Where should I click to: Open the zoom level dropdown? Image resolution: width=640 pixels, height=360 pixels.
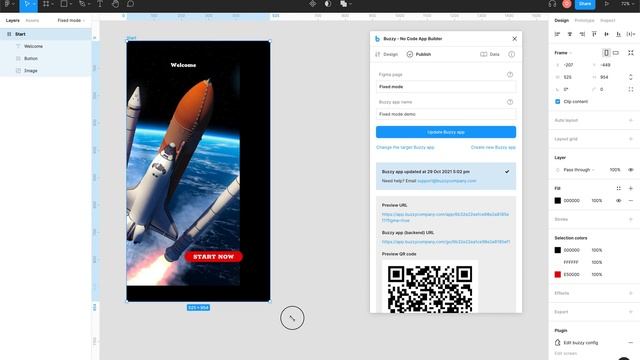(x=627, y=4)
